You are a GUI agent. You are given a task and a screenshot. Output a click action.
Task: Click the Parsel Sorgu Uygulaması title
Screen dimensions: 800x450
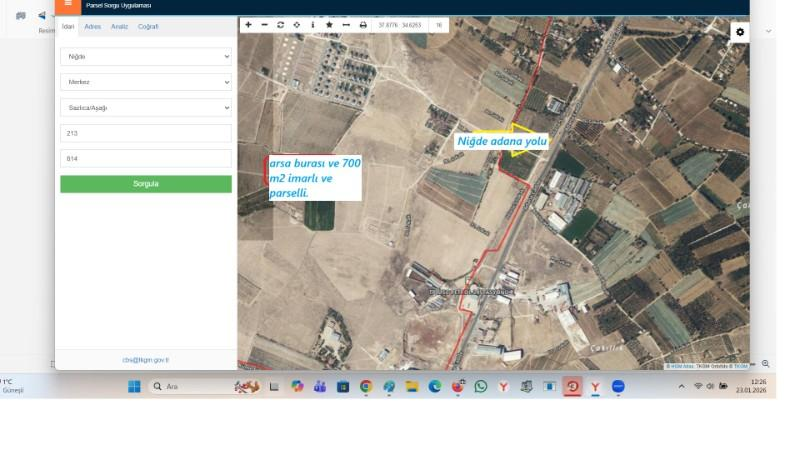(118, 6)
